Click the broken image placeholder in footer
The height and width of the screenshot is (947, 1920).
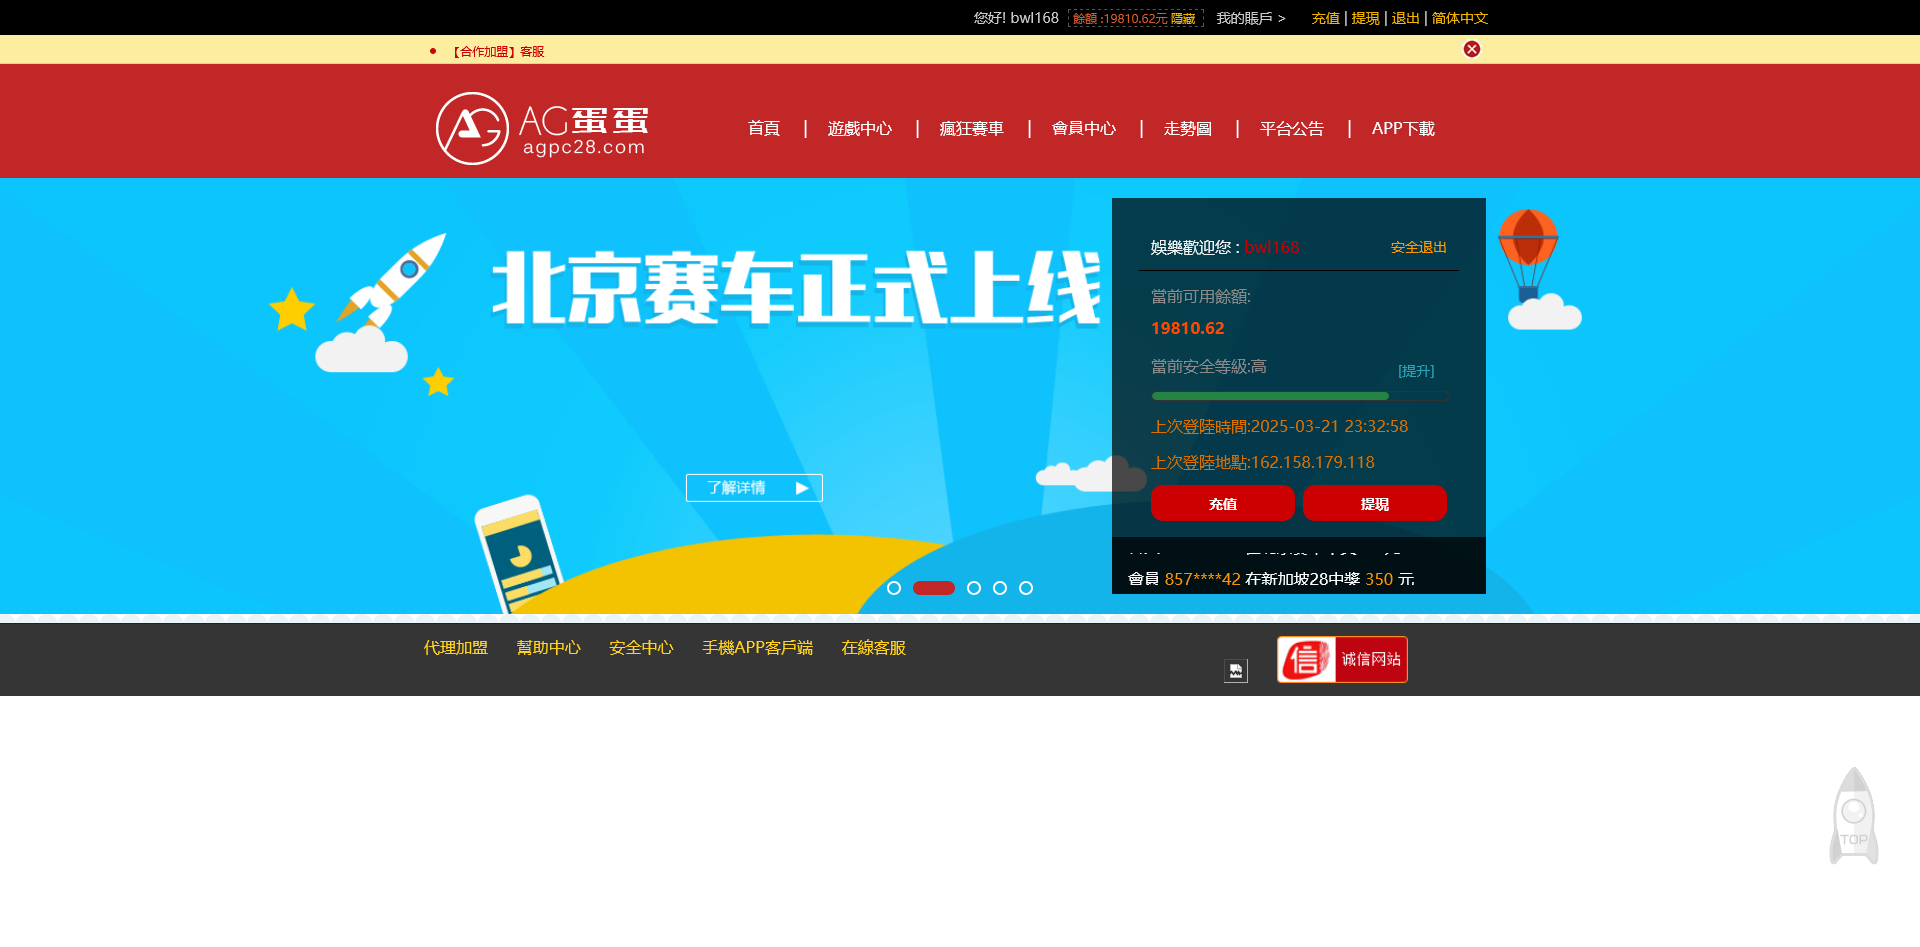click(1234, 671)
